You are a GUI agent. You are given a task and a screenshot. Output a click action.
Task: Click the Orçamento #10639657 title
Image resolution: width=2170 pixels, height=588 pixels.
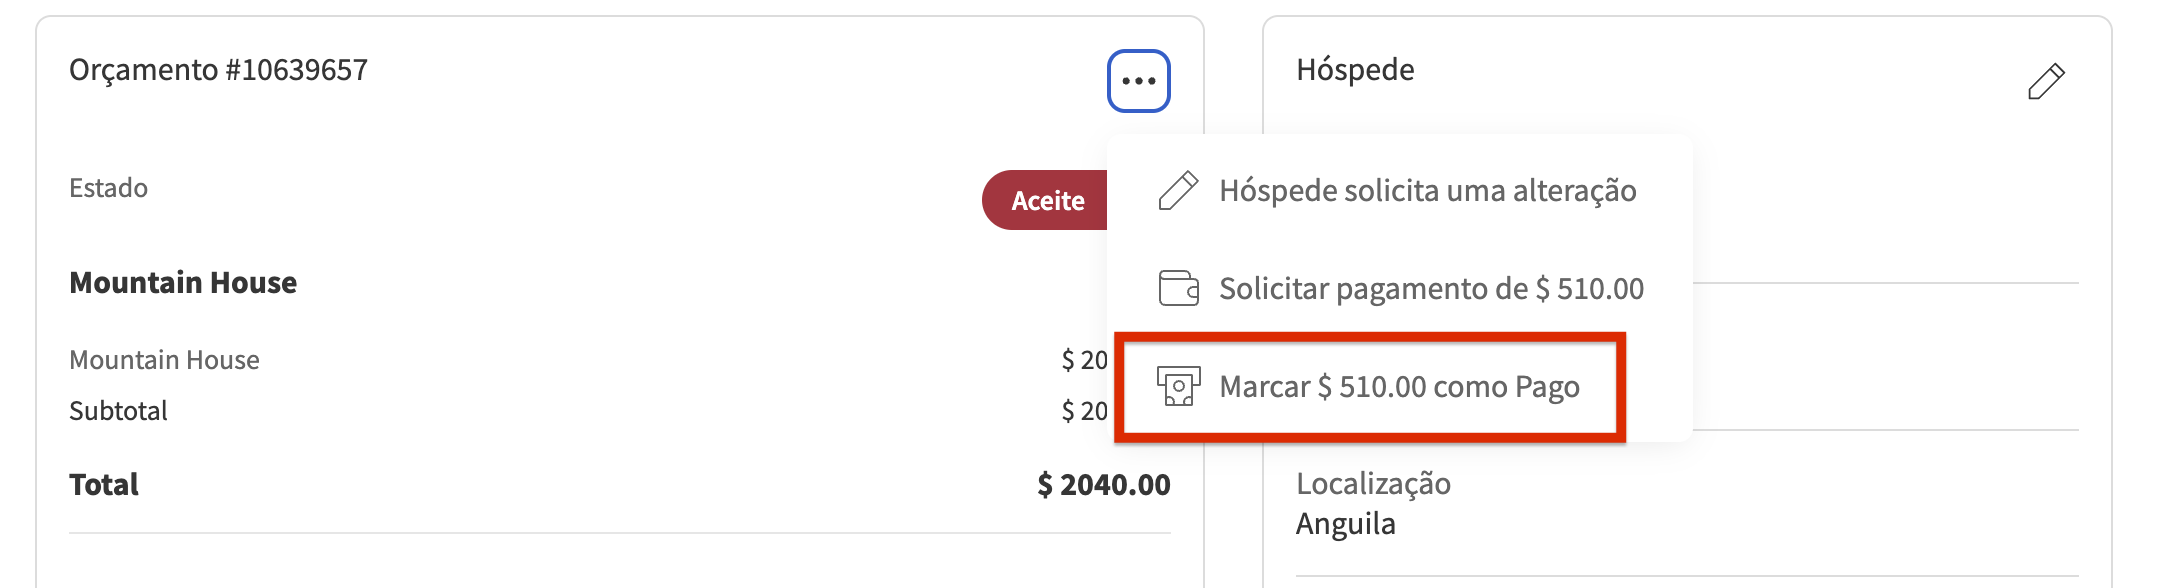pos(218,70)
